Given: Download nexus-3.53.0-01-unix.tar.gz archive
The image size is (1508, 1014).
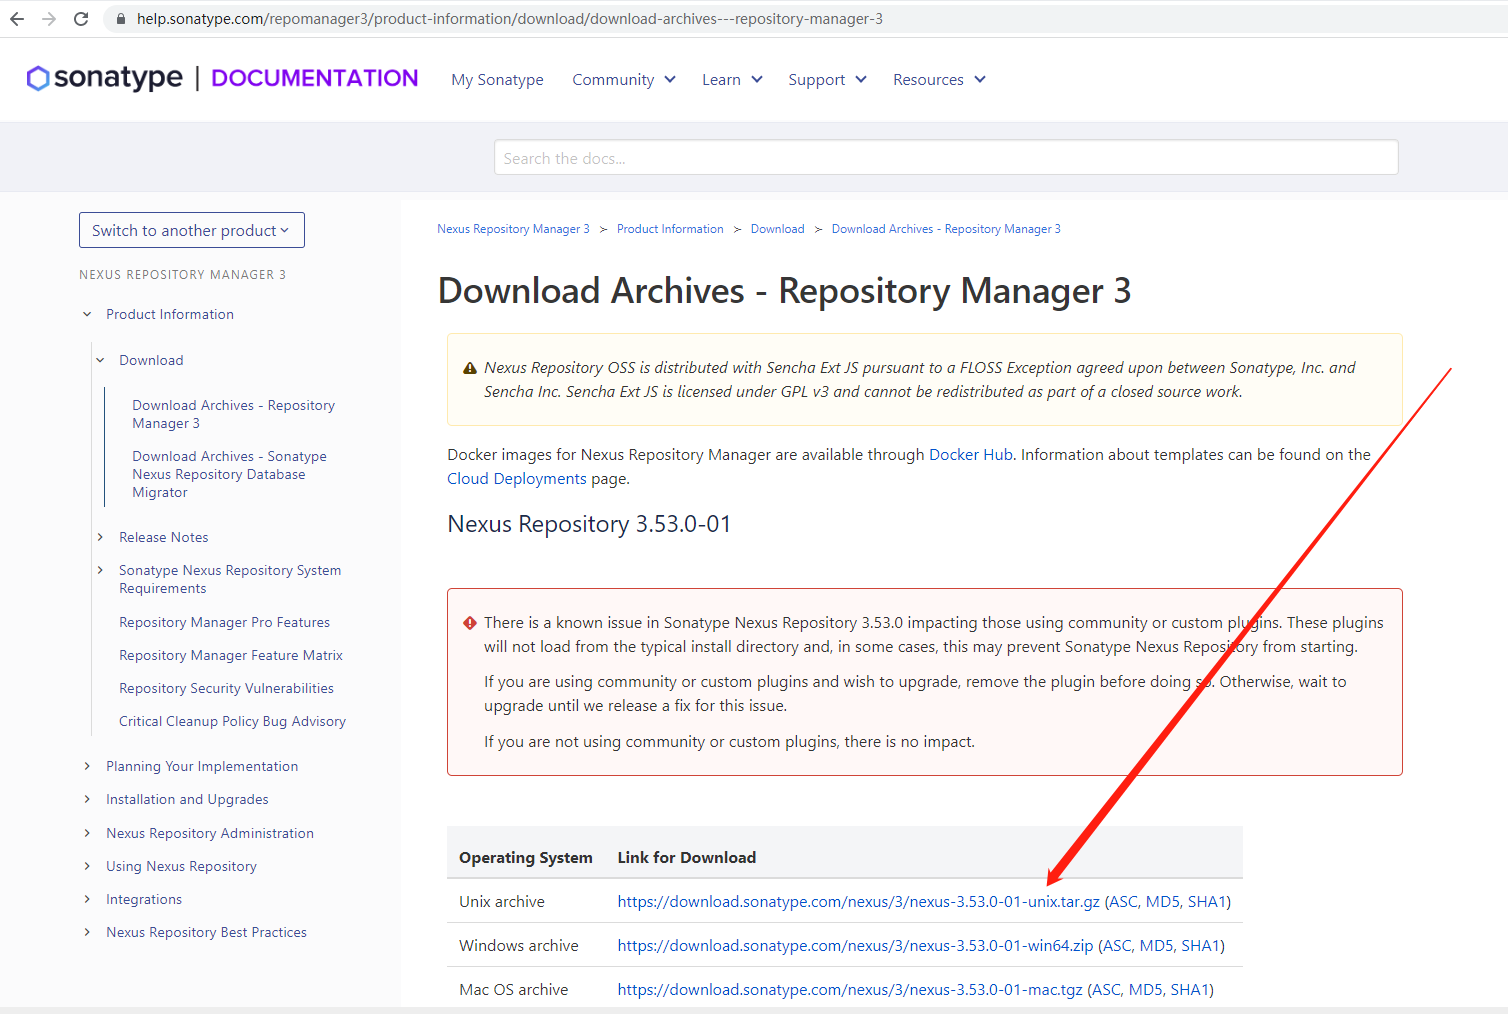Looking at the screenshot, I should pos(858,902).
